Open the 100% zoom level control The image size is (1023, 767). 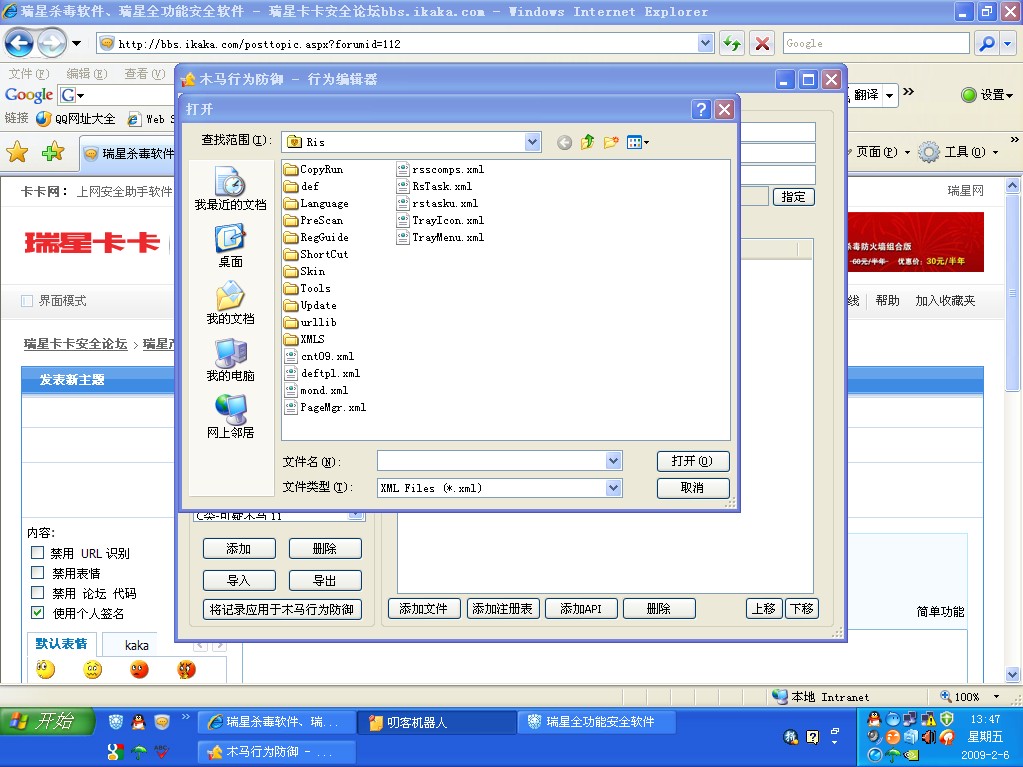(970, 697)
